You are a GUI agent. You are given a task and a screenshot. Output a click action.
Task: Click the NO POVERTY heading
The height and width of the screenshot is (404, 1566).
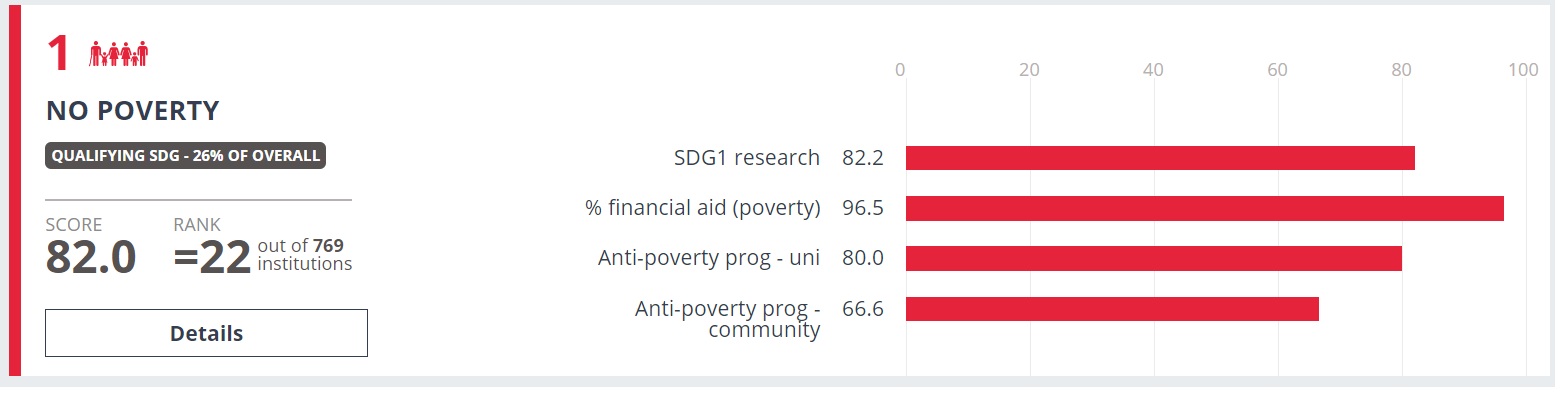pyautogui.click(x=132, y=111)
